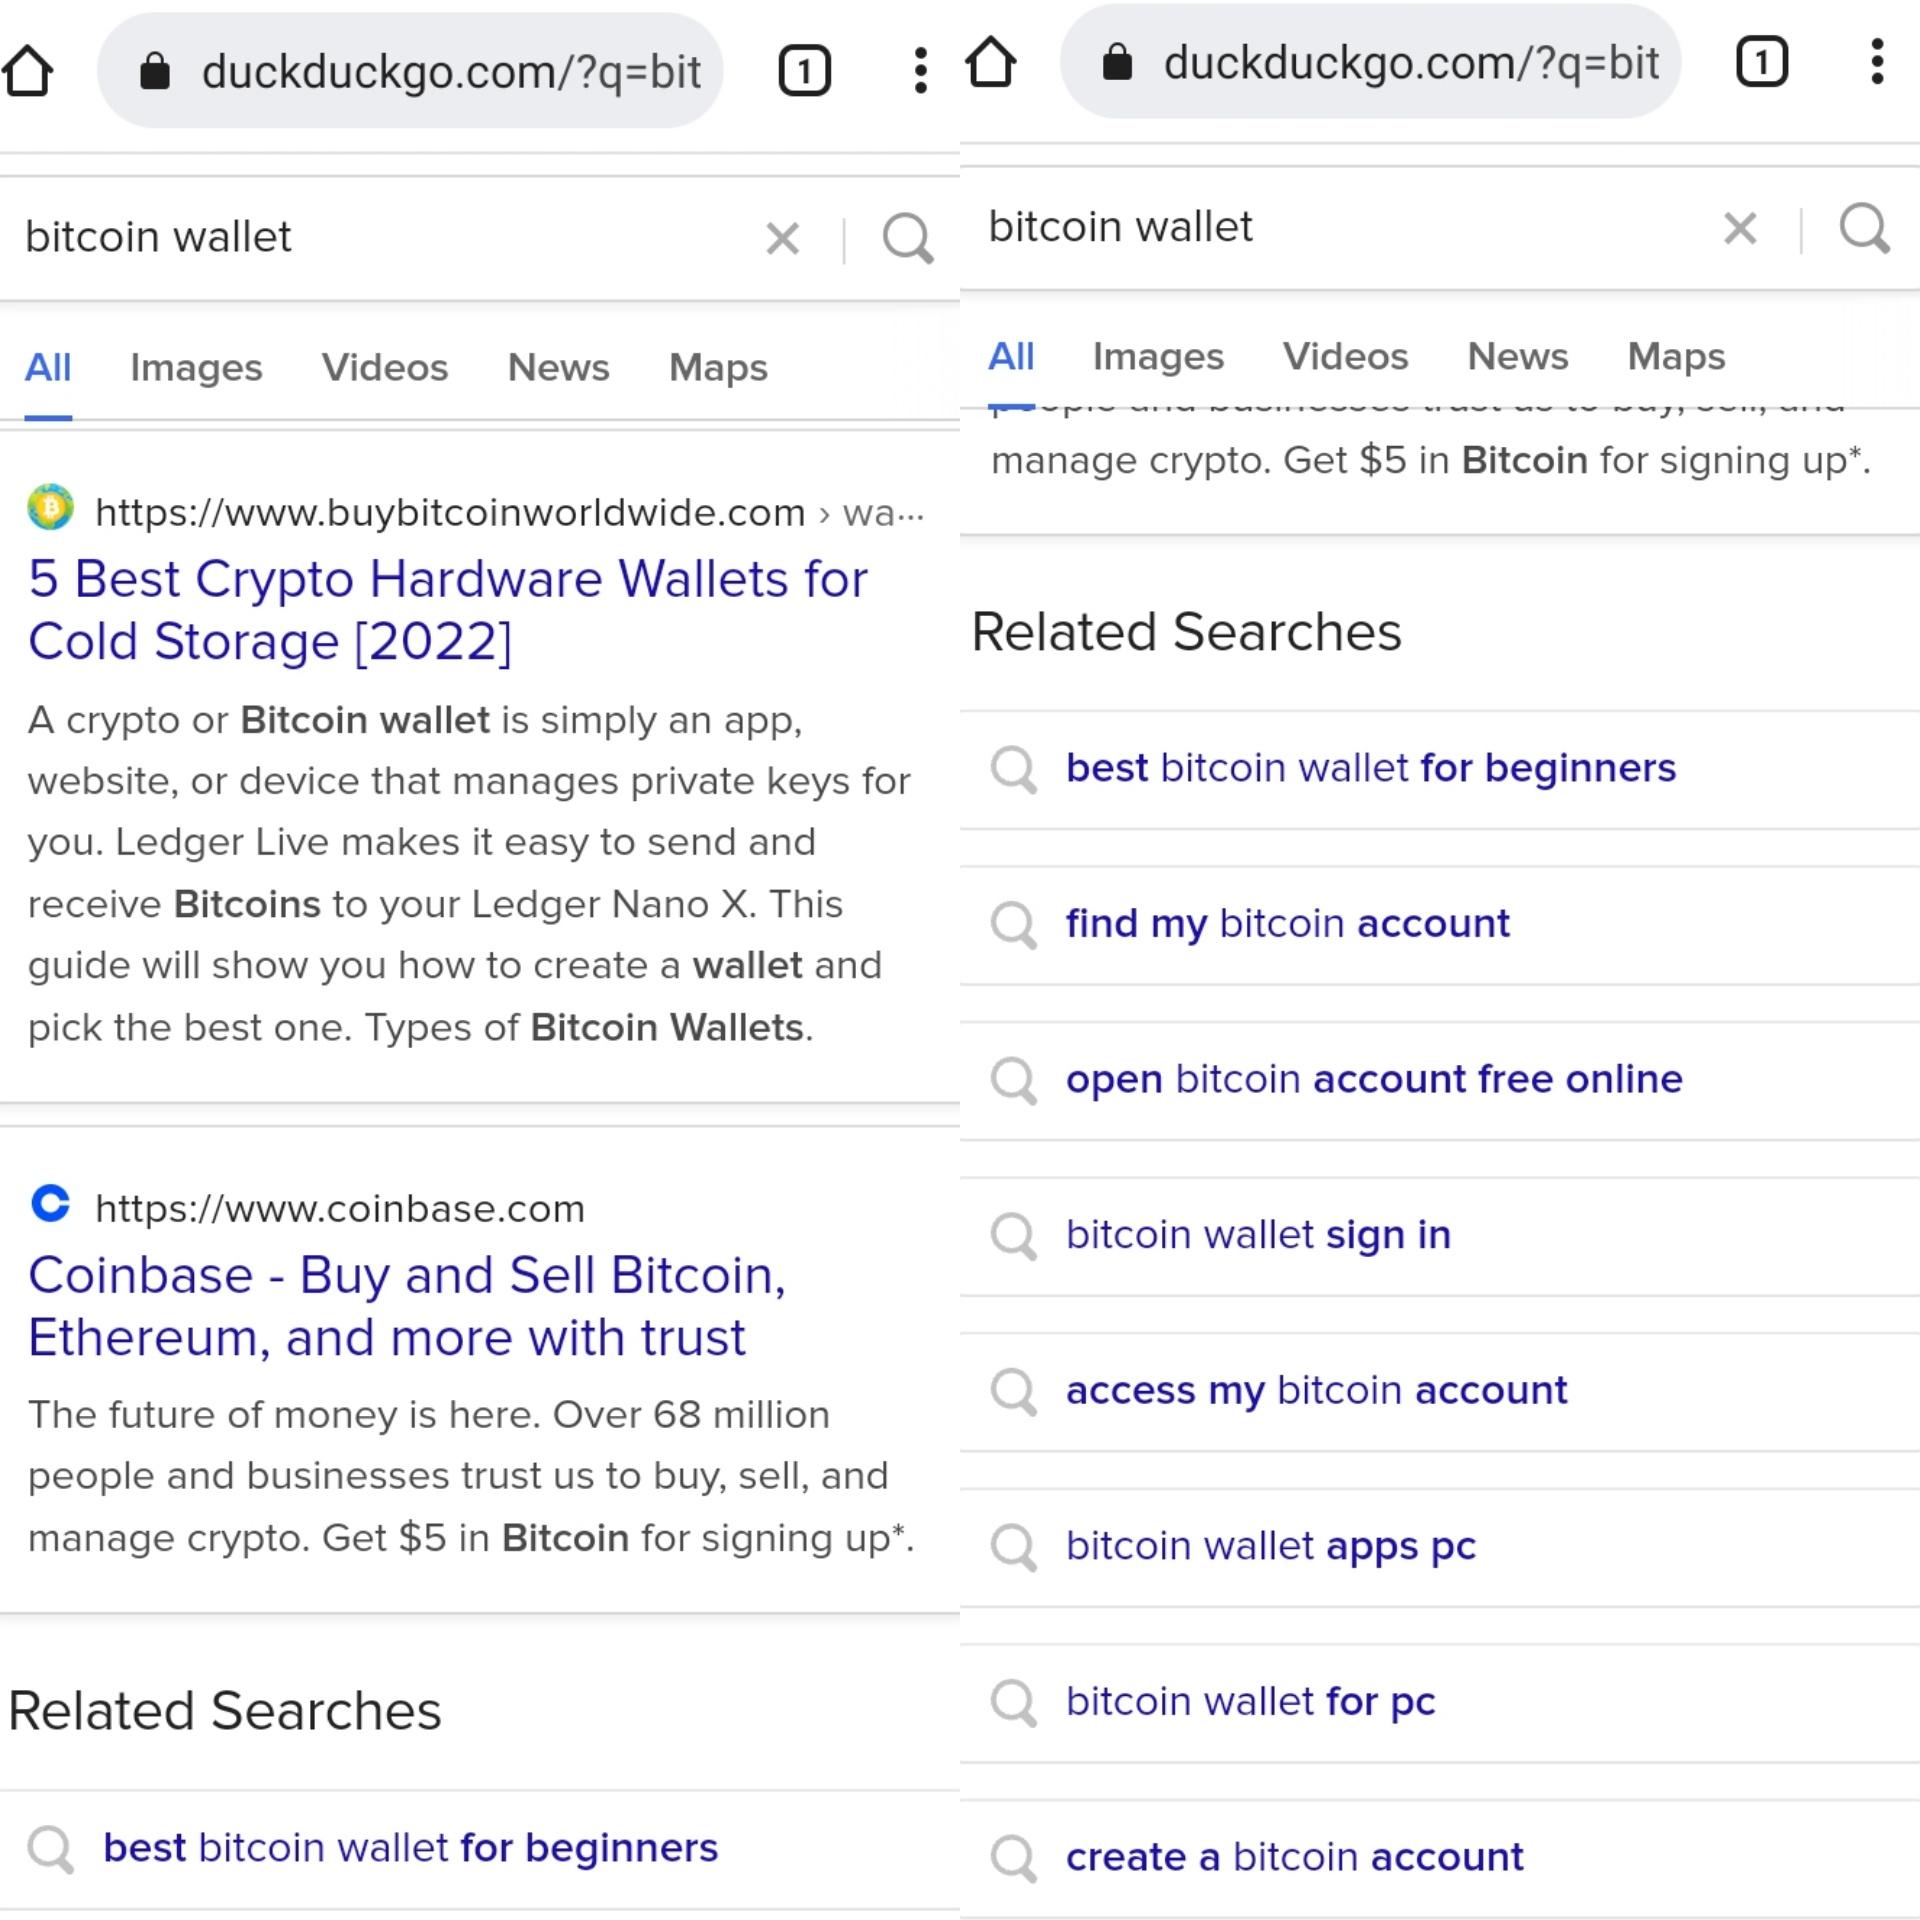Focus the left browser's address bar URL

coord(450,72)
